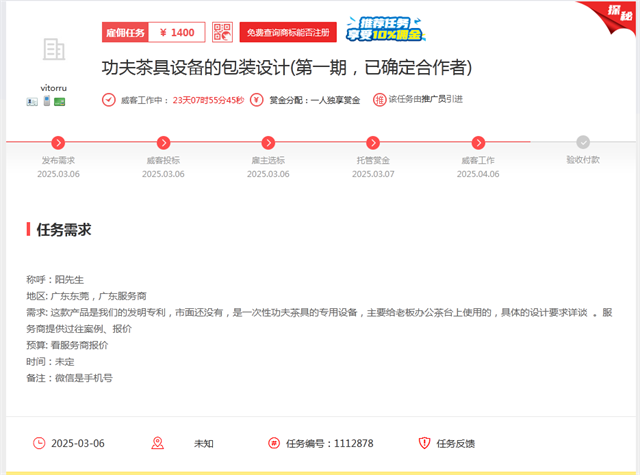Click the shield icon beside 任务反馈
The height and width of the screenshot is (475, 640).
point(424,443)
